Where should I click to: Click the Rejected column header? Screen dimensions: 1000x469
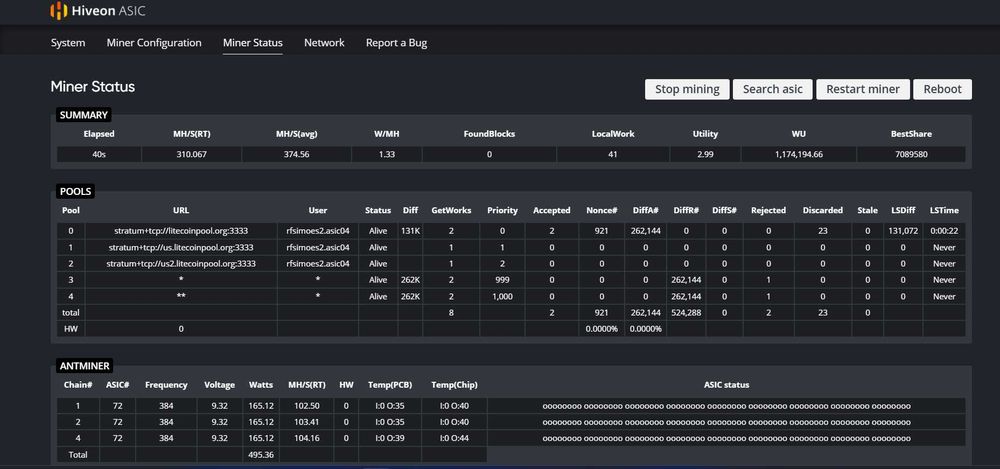click(768, 211)
